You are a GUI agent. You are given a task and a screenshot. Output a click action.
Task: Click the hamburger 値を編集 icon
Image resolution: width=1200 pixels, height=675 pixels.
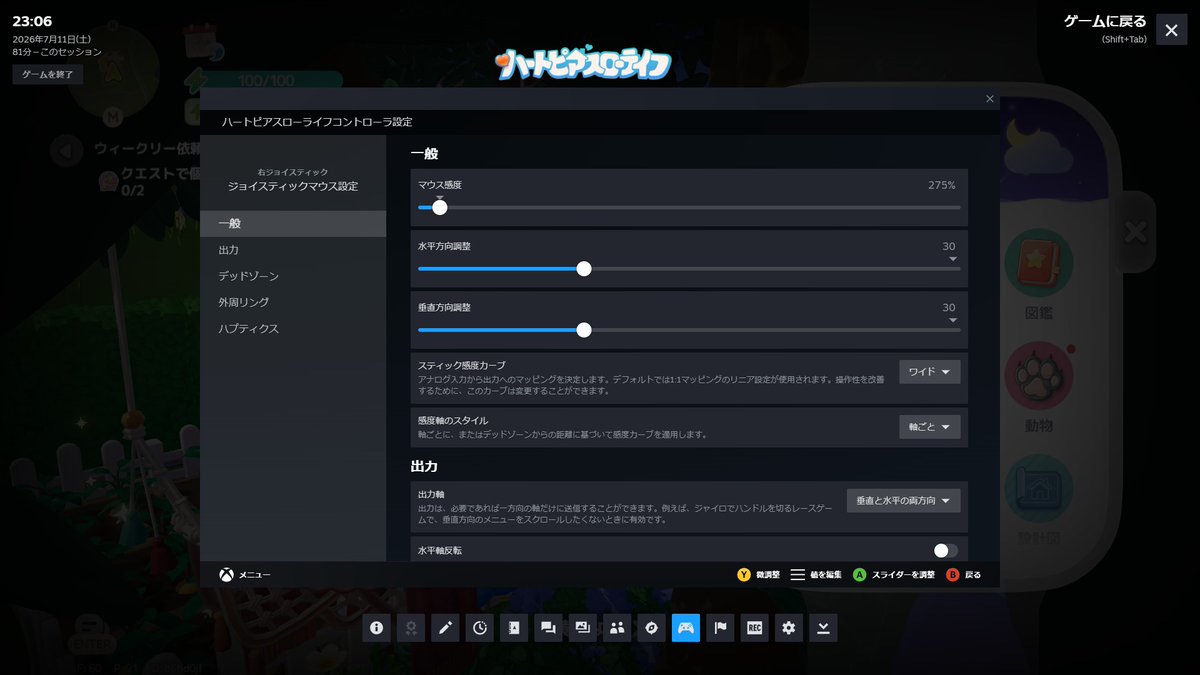(x=797, y=575)
